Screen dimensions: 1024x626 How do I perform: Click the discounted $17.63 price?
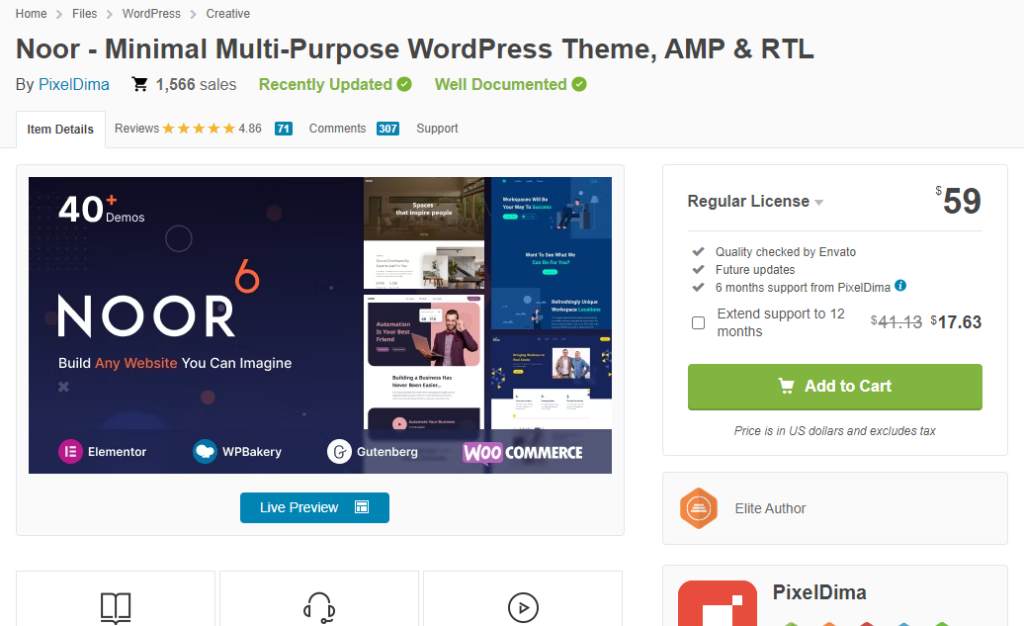956,322
